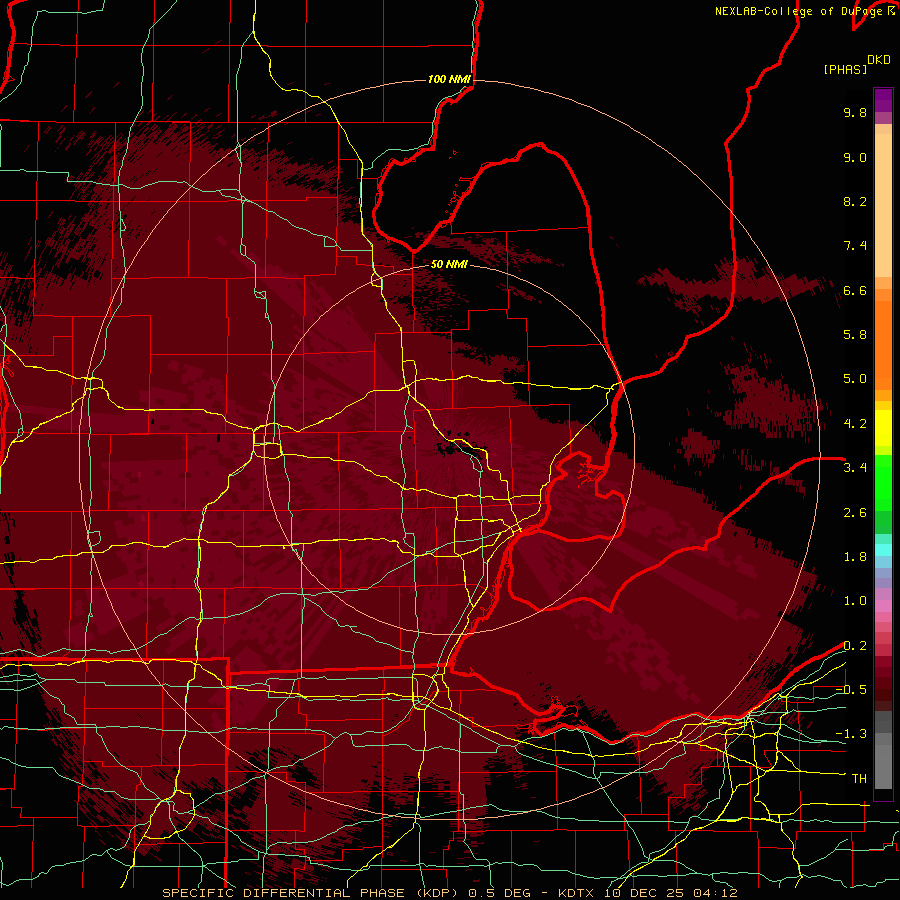Click the TH threshold label on the scale
900x900 pixels.
pyautogui.click(x=859, y=779)
